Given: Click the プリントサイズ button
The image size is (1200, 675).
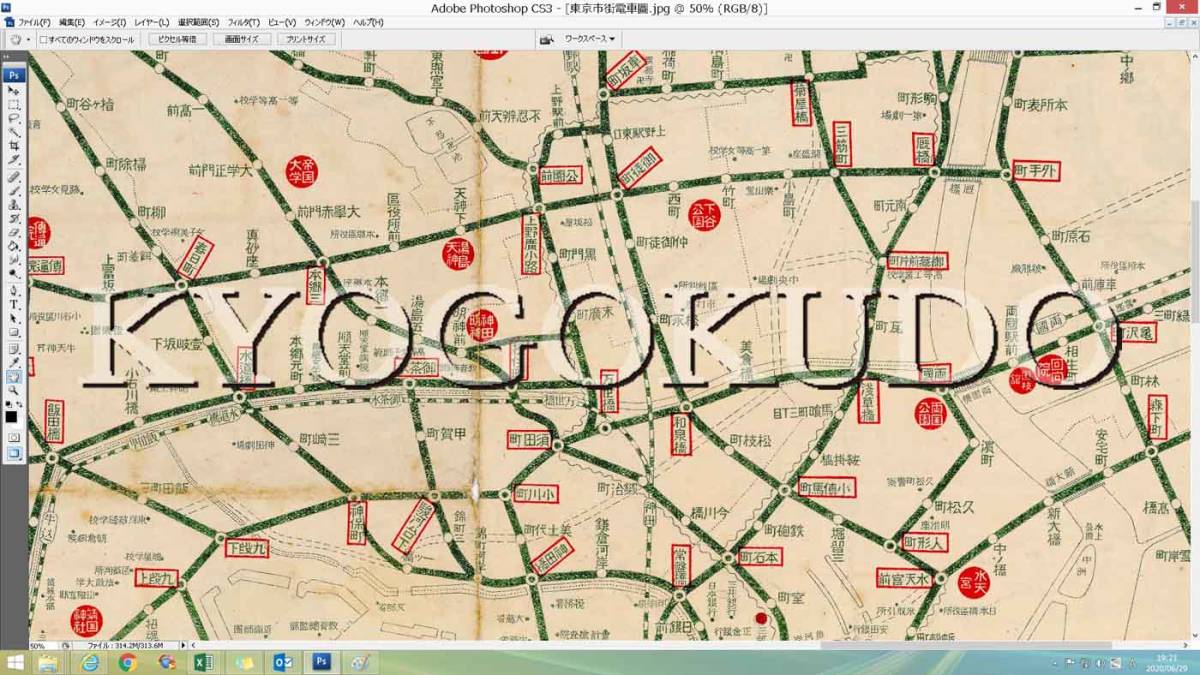Looking at the screenshot, I should 305,39.
